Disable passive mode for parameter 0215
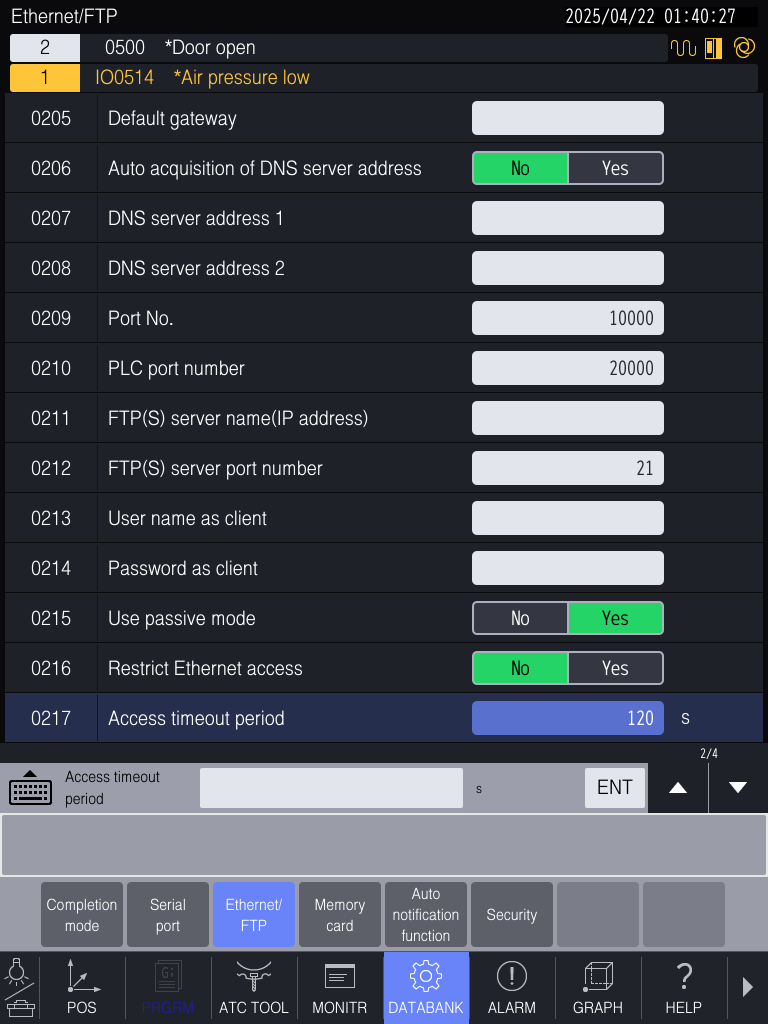 coord(520,618)
